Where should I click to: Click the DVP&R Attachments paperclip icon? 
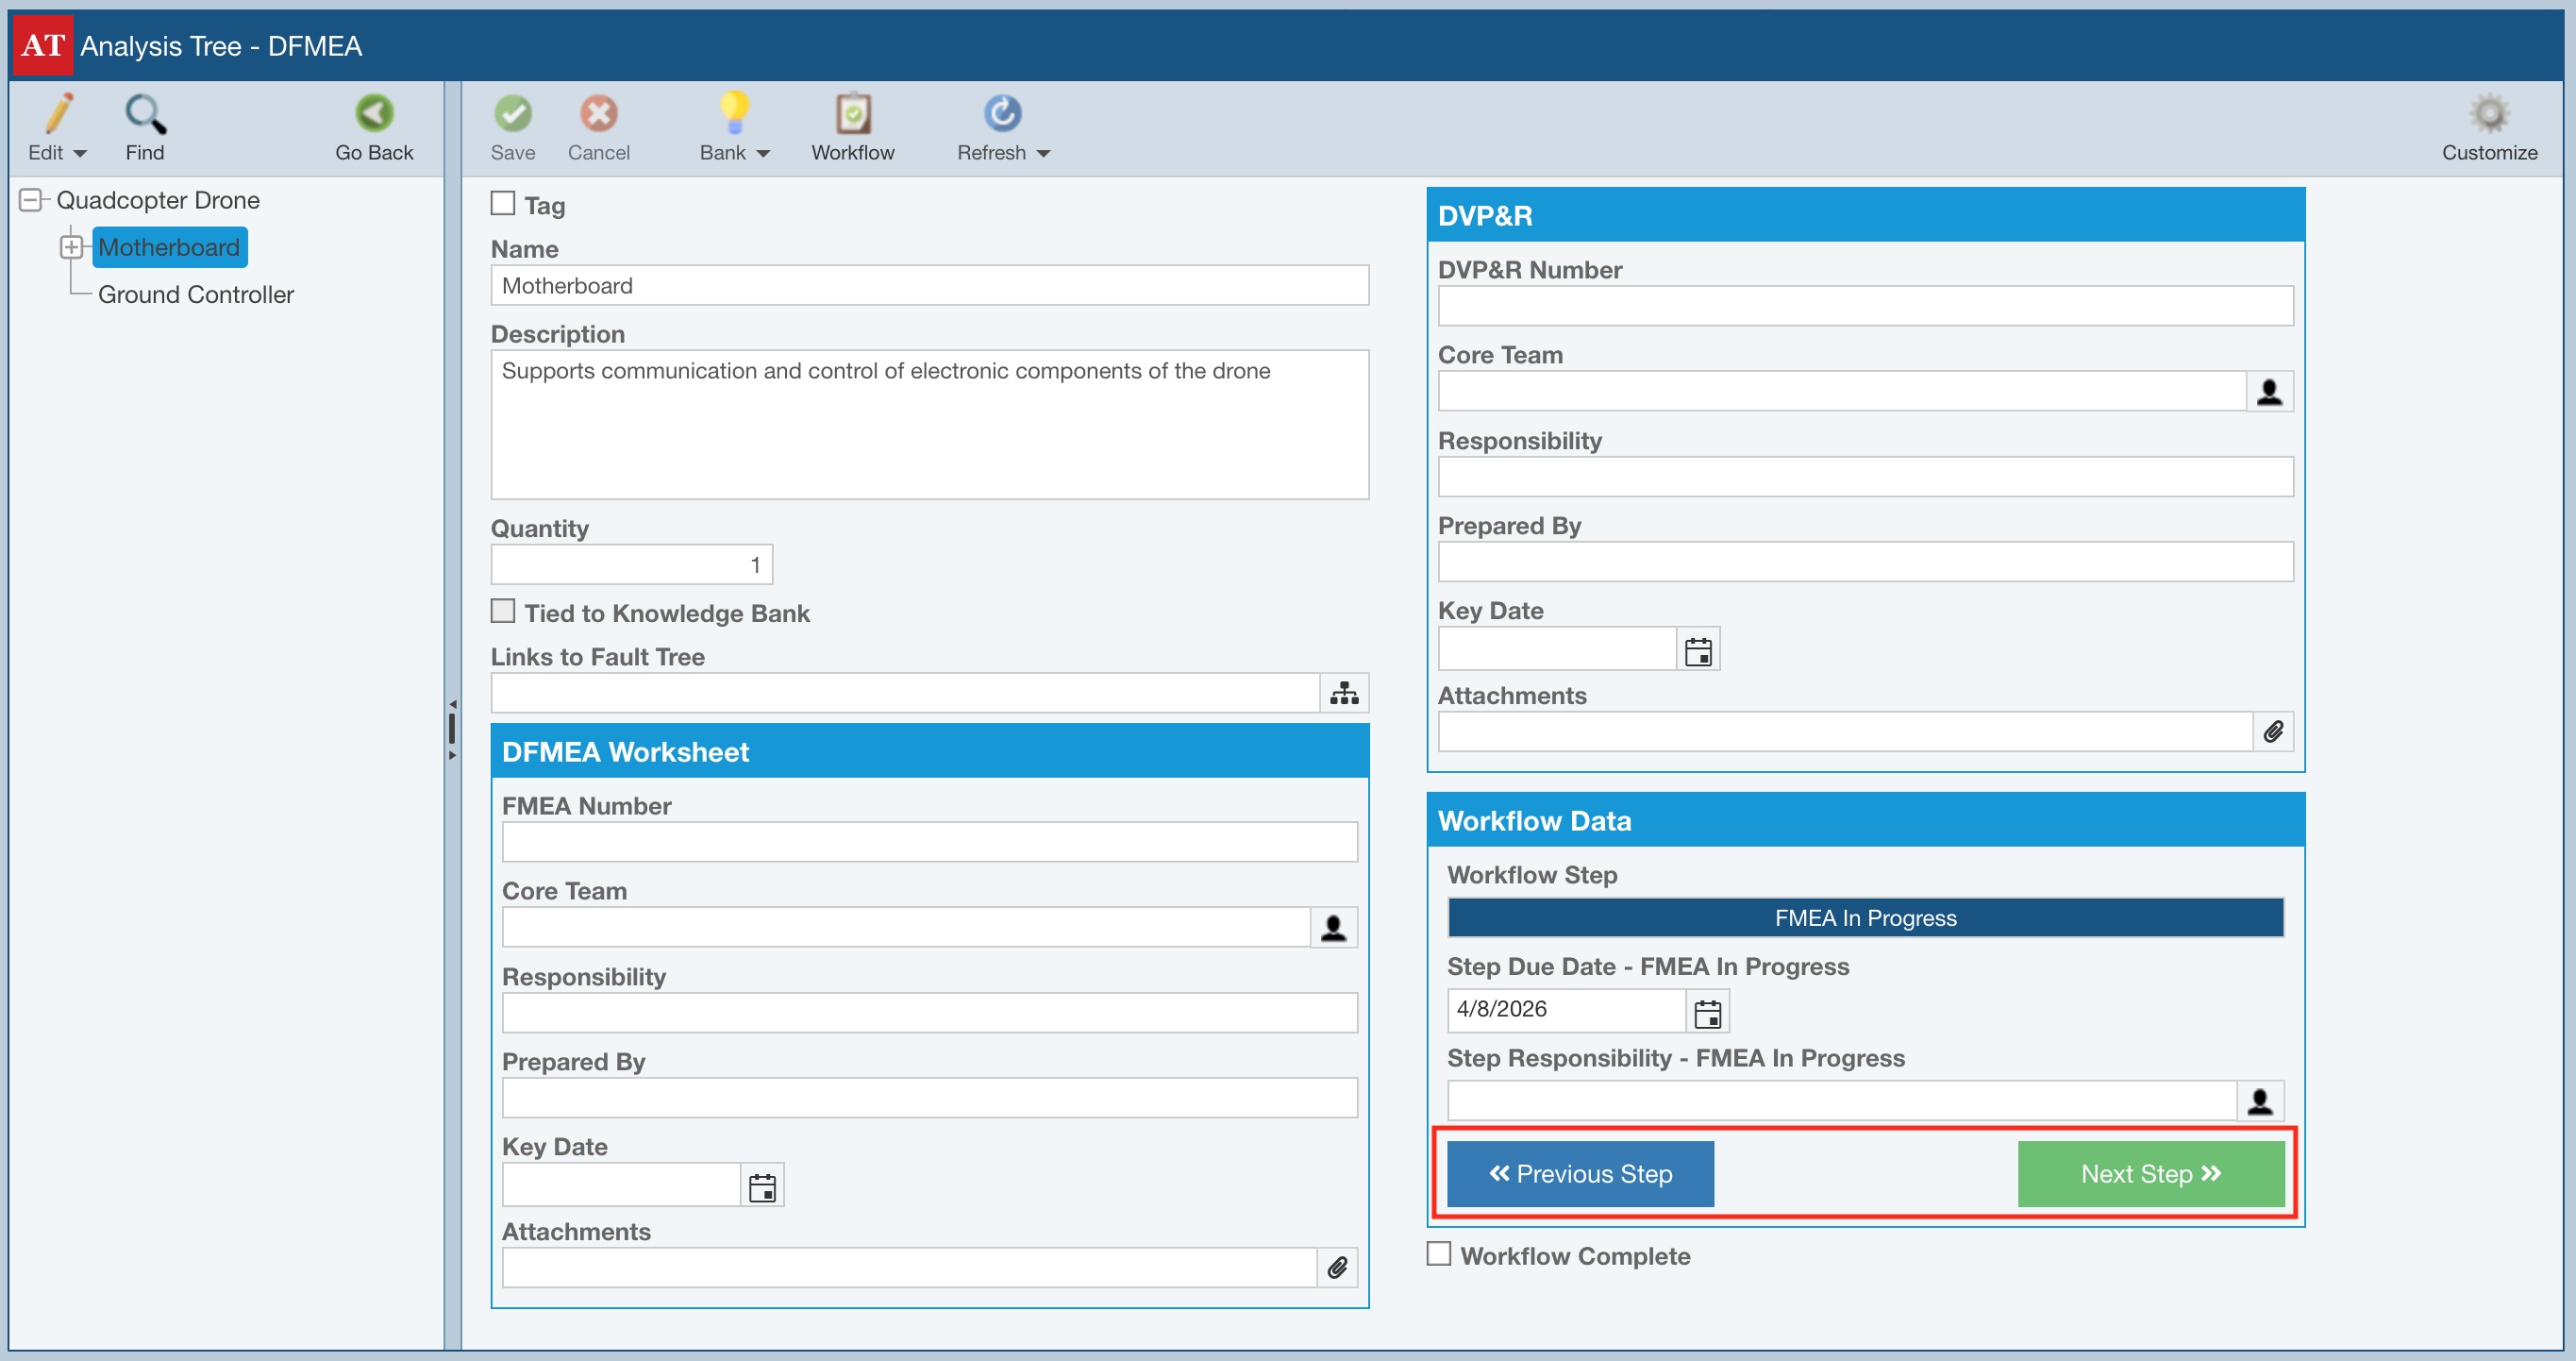pos(2272,732)
